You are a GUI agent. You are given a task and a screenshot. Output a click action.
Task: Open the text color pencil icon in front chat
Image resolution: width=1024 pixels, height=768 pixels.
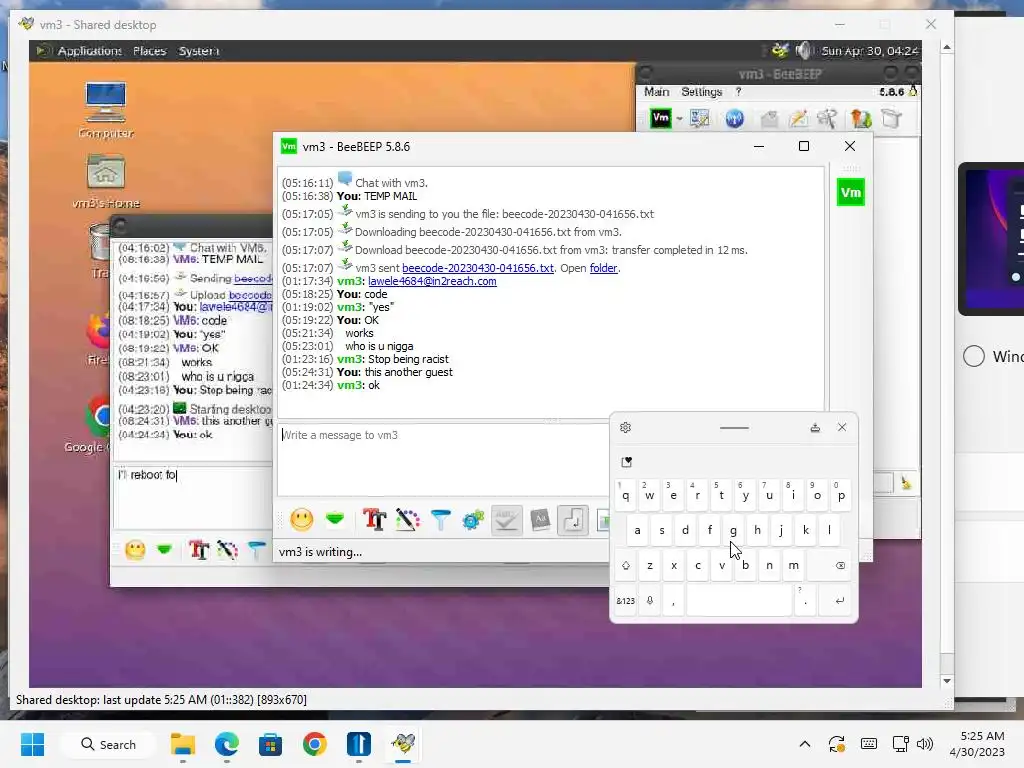pos(408,520)
